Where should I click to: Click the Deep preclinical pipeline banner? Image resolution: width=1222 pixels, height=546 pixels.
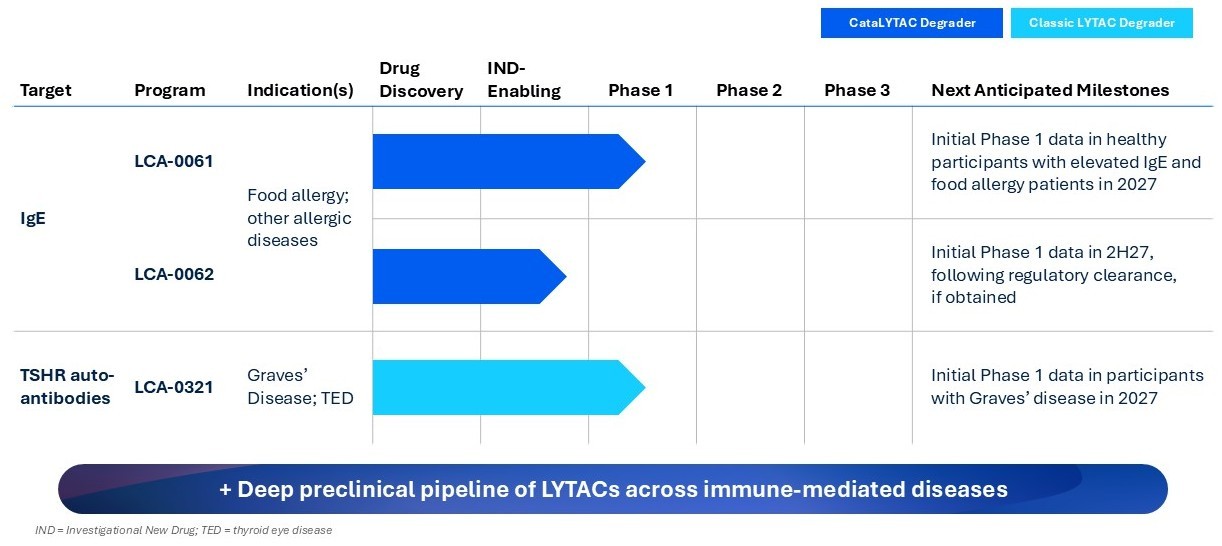point(613,490)
